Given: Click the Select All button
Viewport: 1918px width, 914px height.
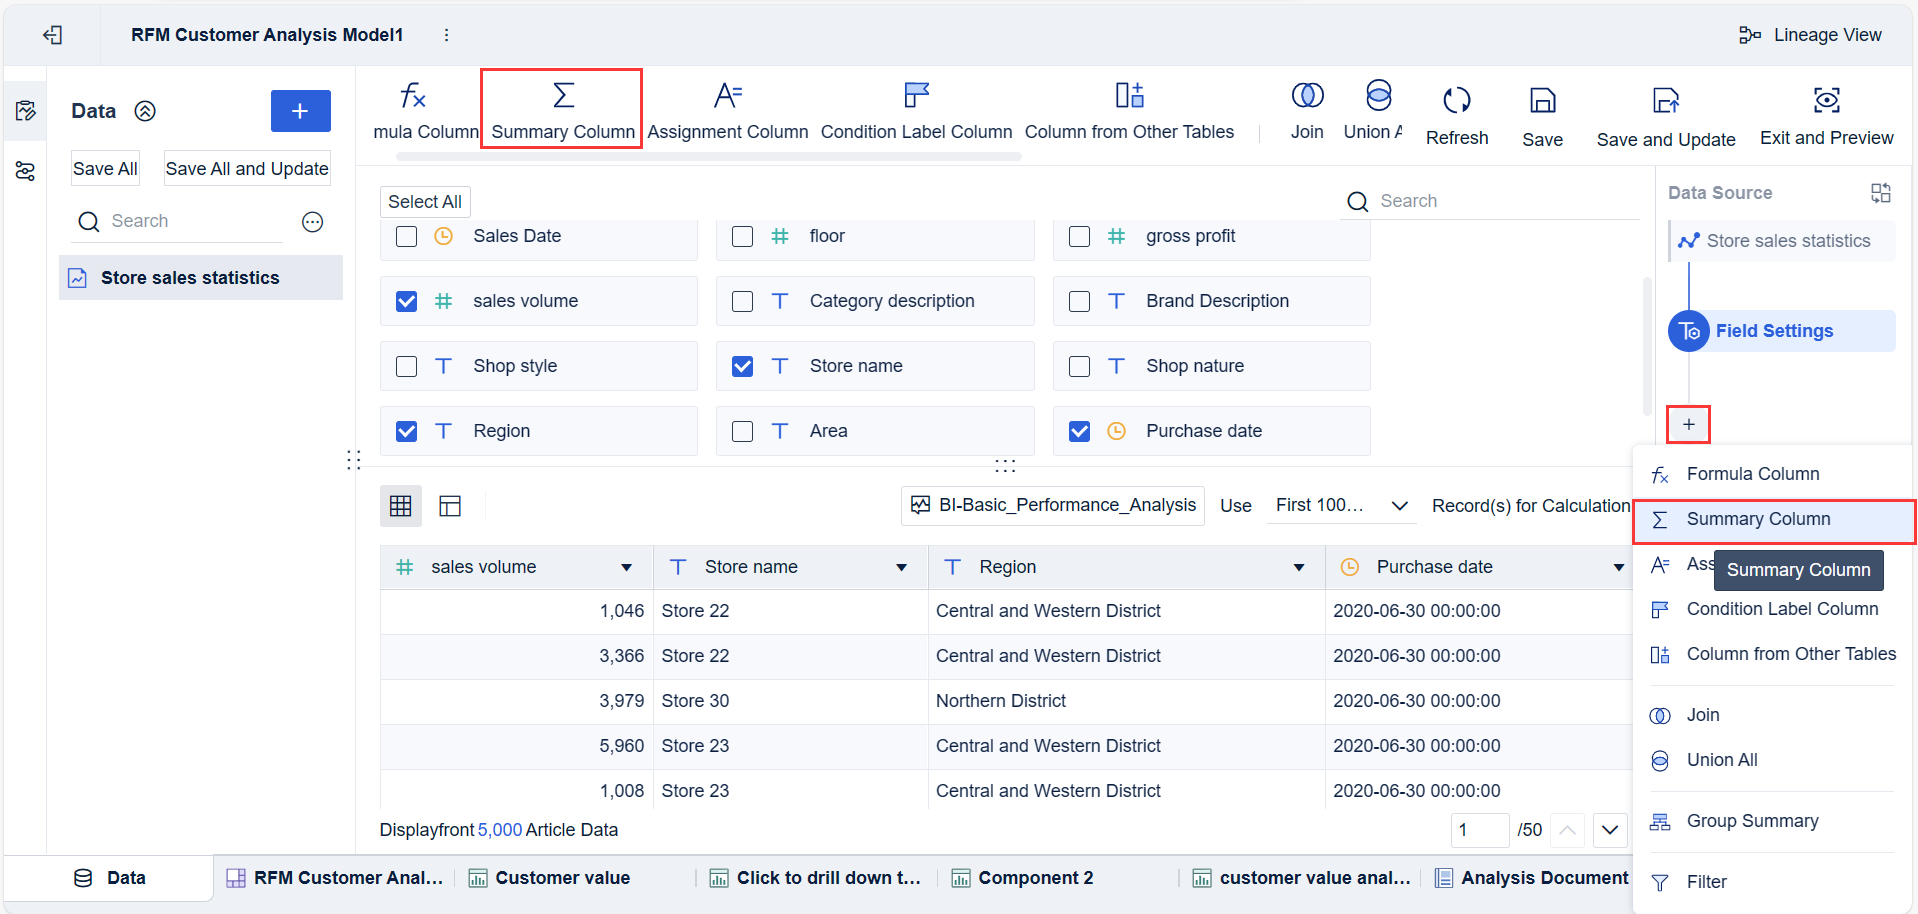Looking at the screenshot, I should [x=425, y=202].
